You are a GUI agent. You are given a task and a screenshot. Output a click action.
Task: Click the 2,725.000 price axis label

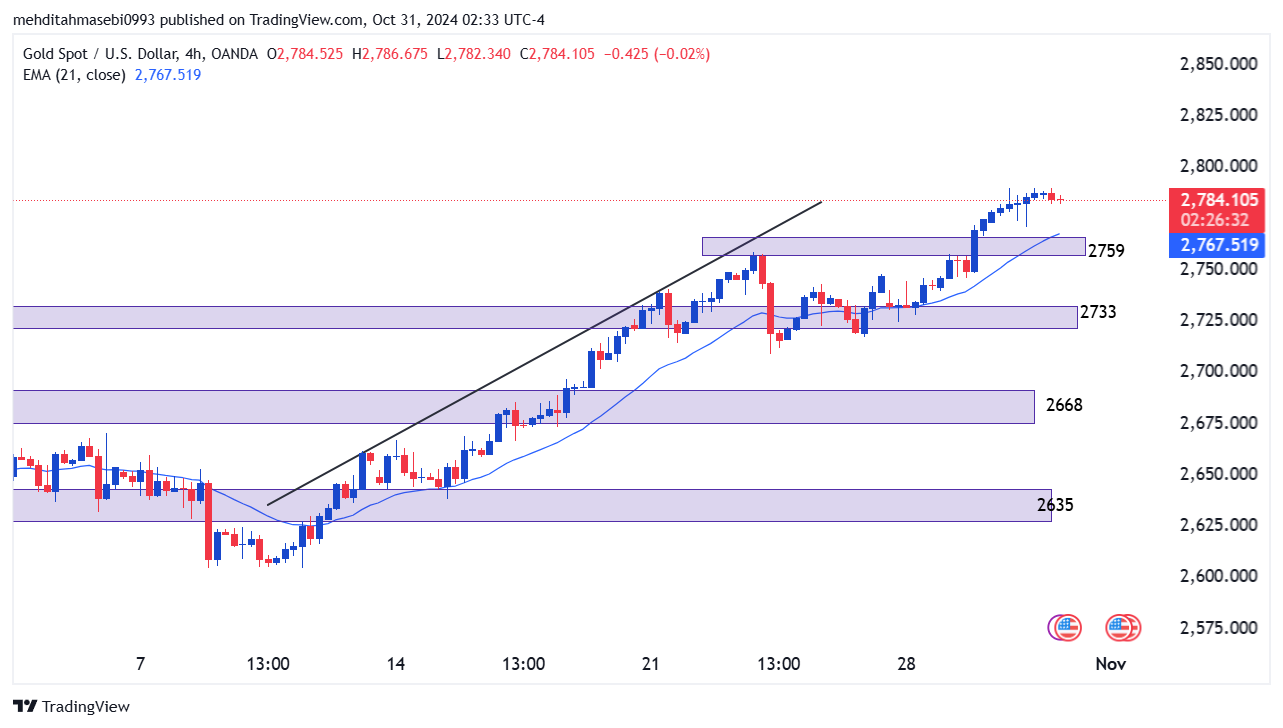[x=1218, y=320]
